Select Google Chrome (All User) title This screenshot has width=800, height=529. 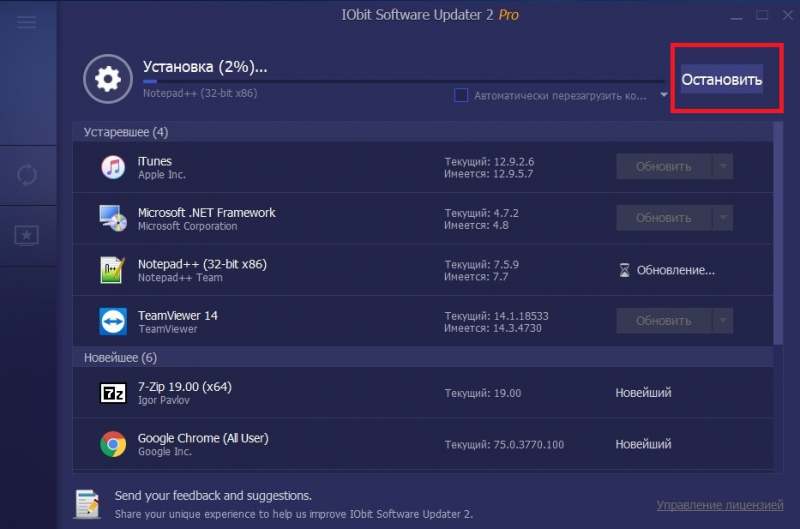[203, 438]
